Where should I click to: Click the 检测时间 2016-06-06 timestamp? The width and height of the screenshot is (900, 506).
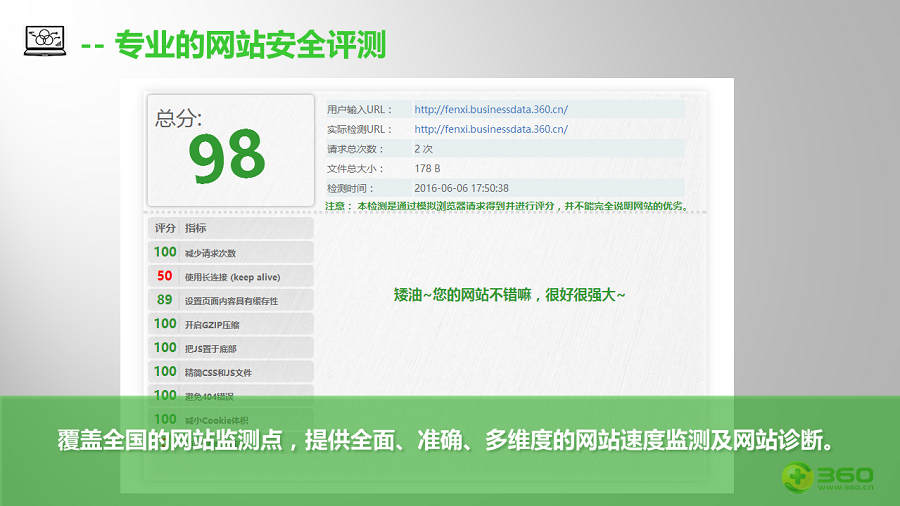461,188
